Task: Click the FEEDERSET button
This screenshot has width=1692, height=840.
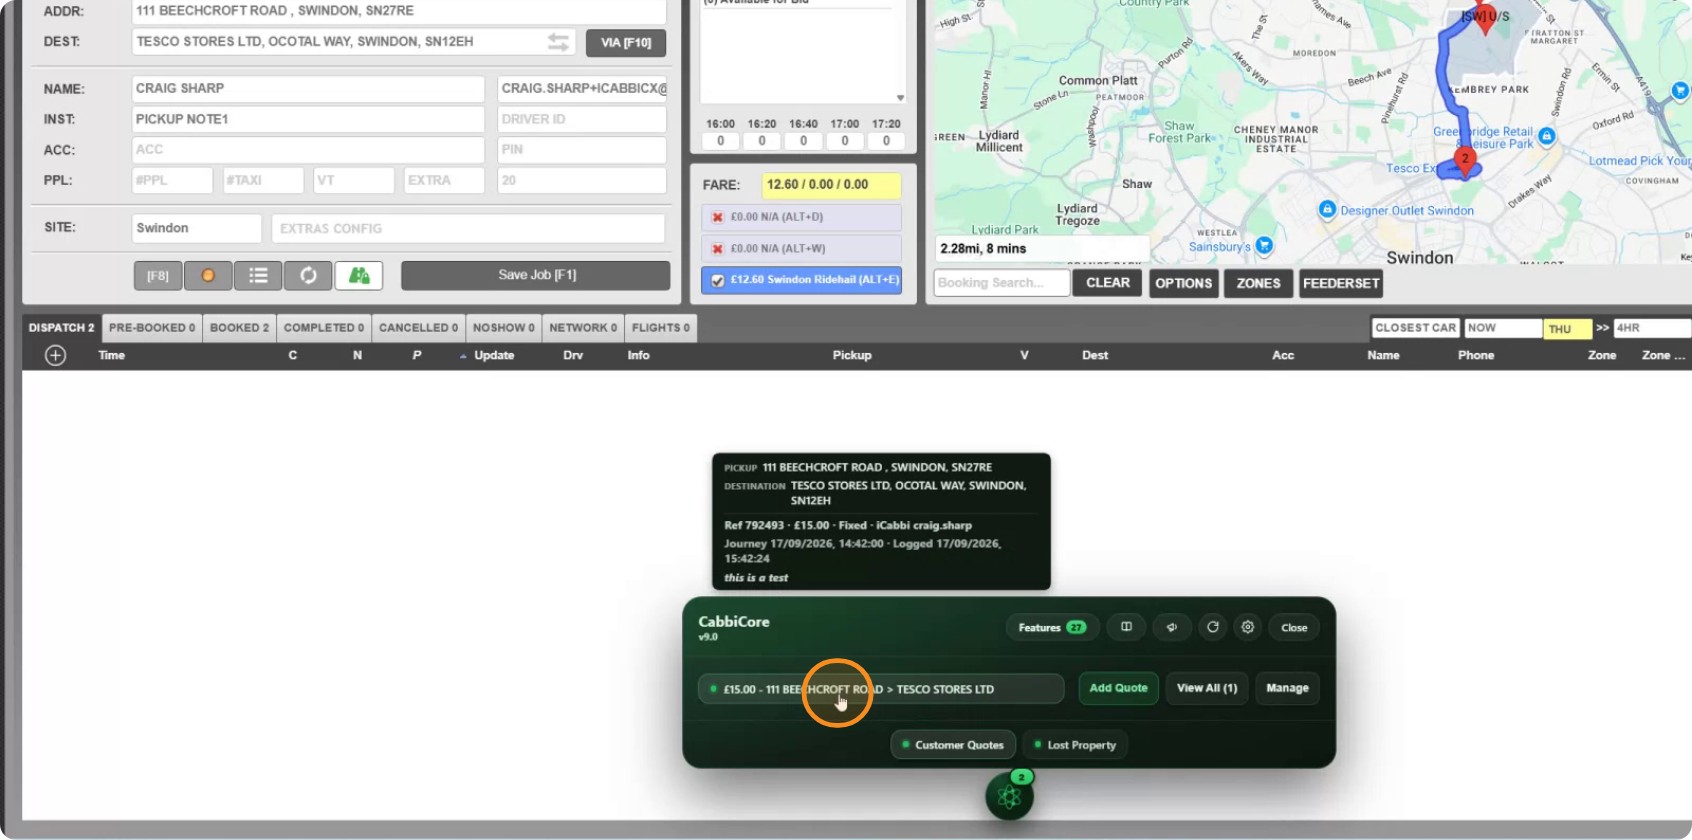Action: click(x=1341, y=283)
